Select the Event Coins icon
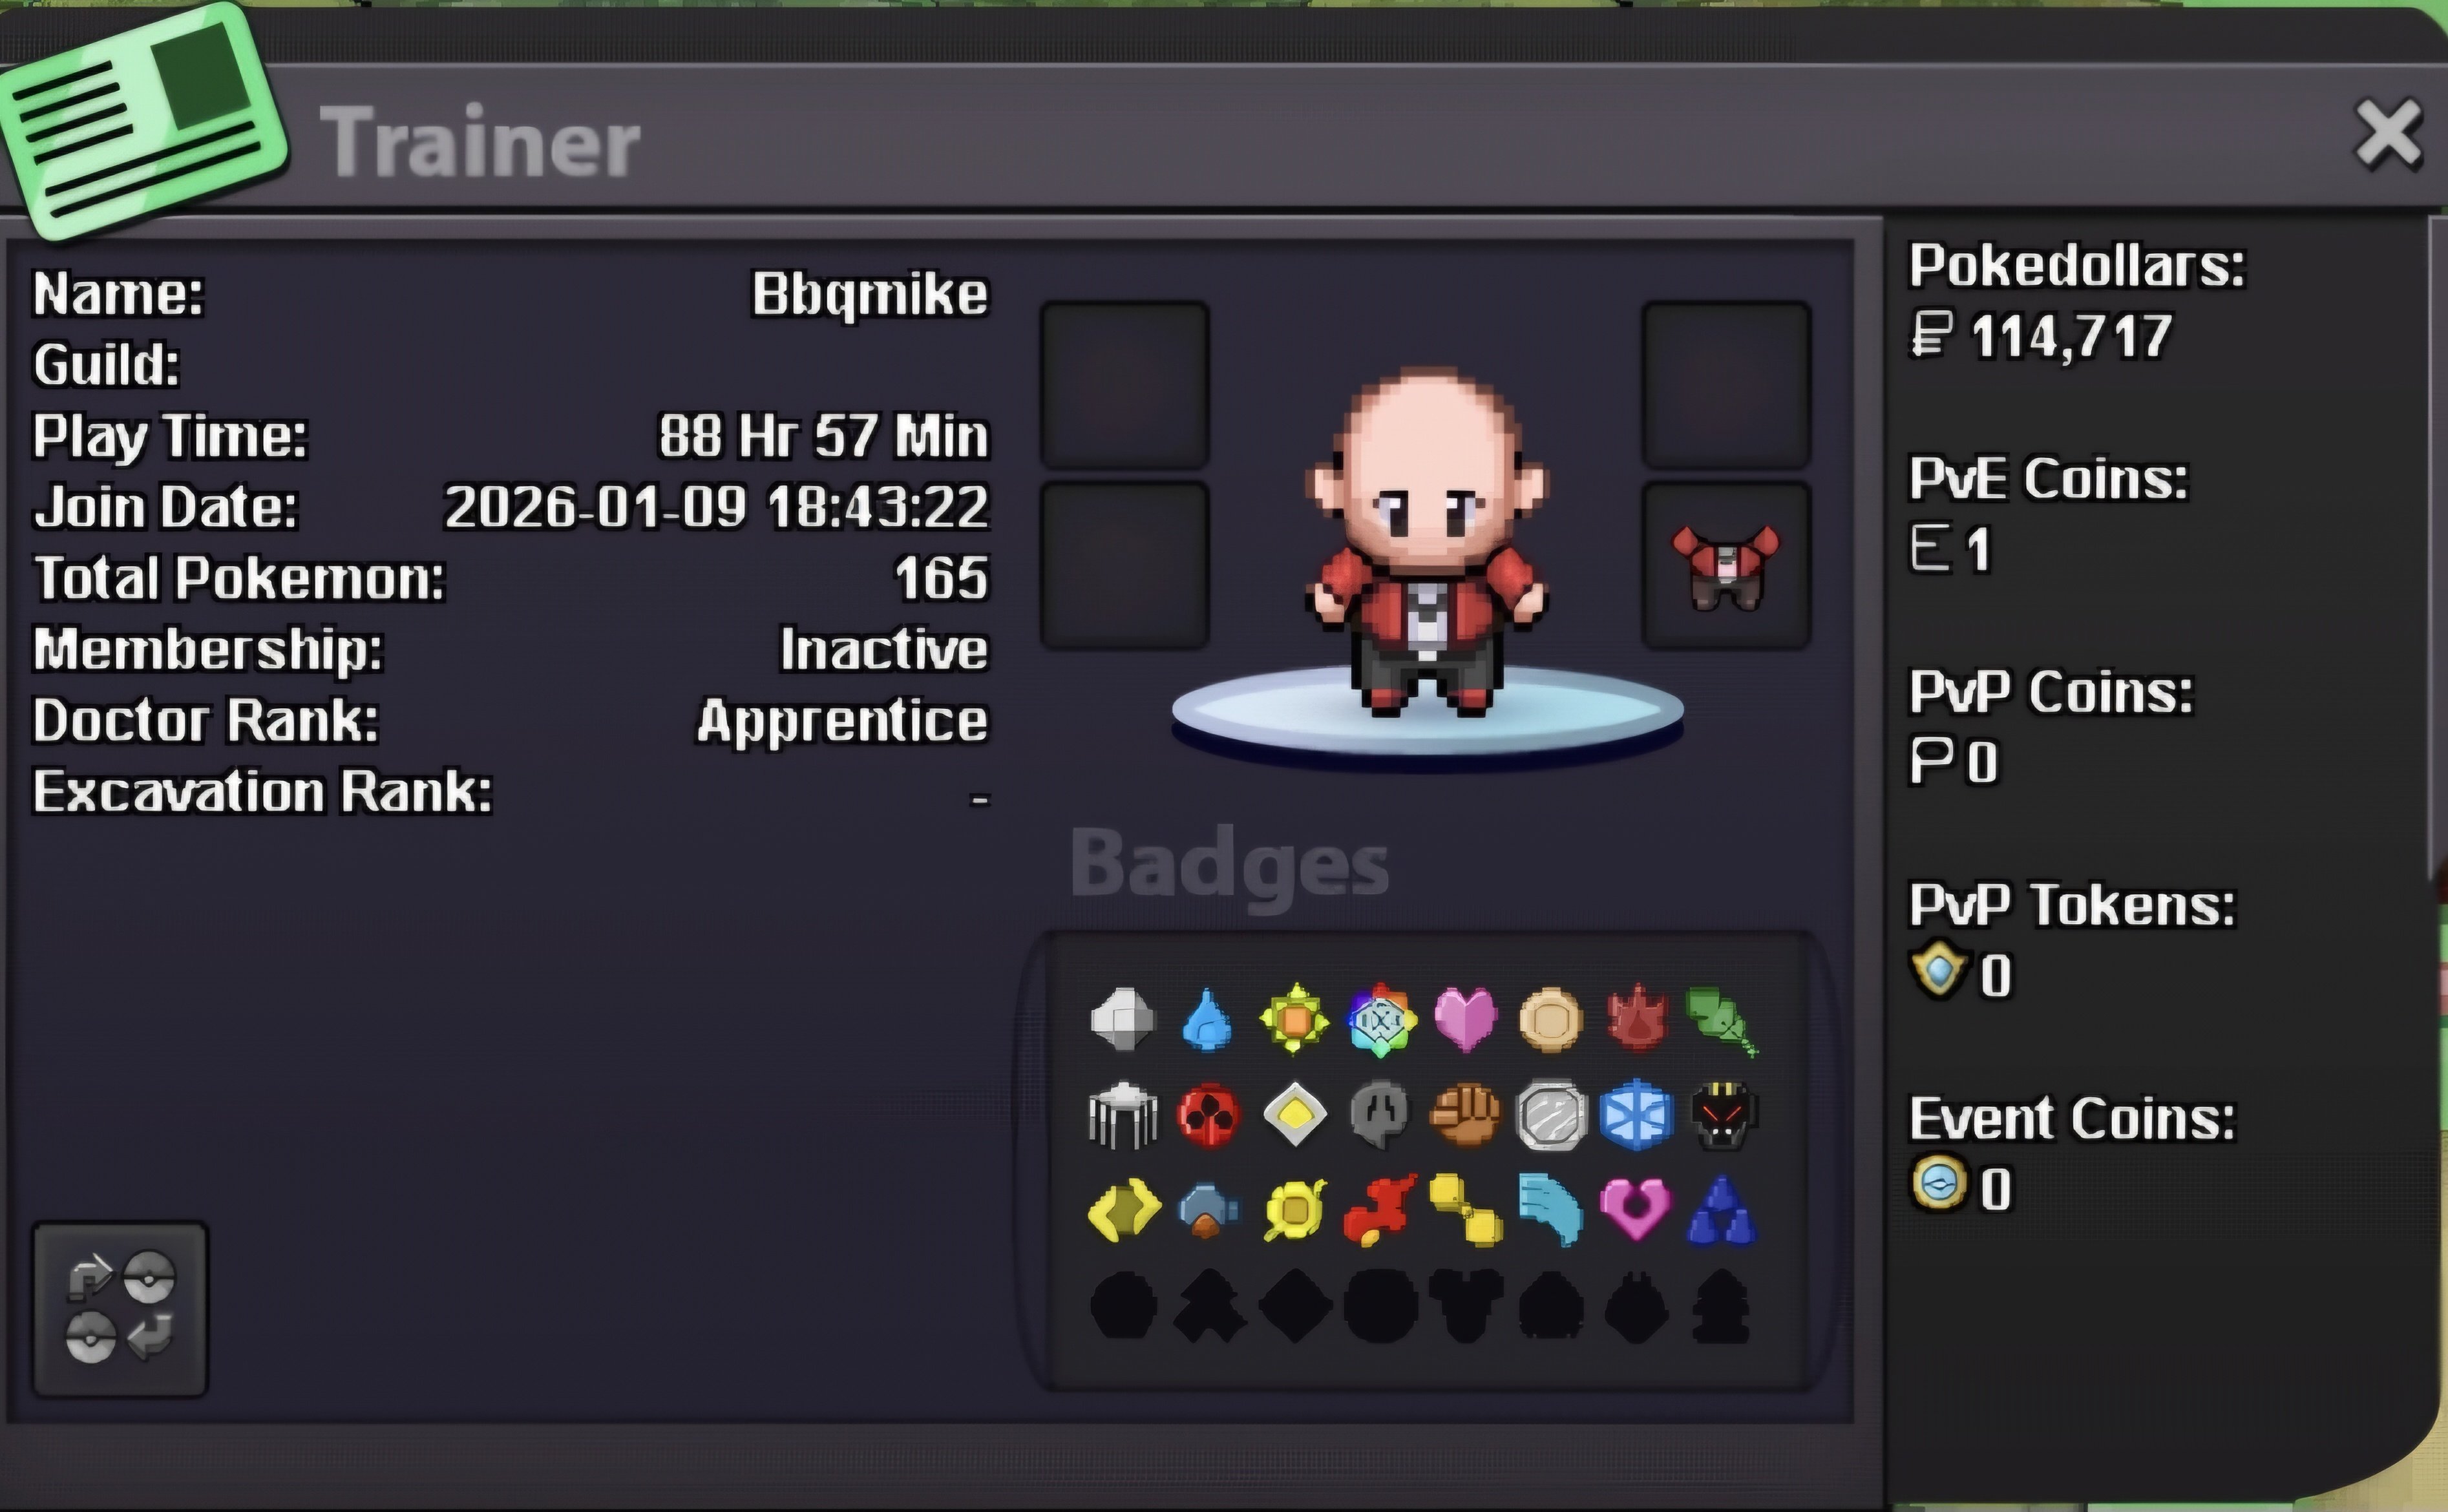 click(x=1939, y=1183)
